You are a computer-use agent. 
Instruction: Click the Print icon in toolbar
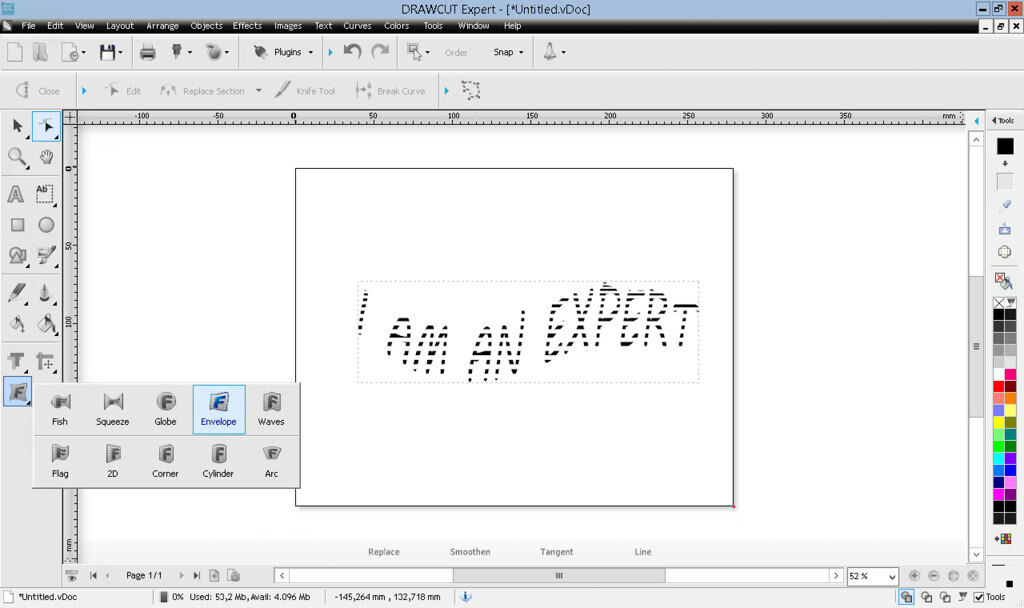tap(148, 52)
